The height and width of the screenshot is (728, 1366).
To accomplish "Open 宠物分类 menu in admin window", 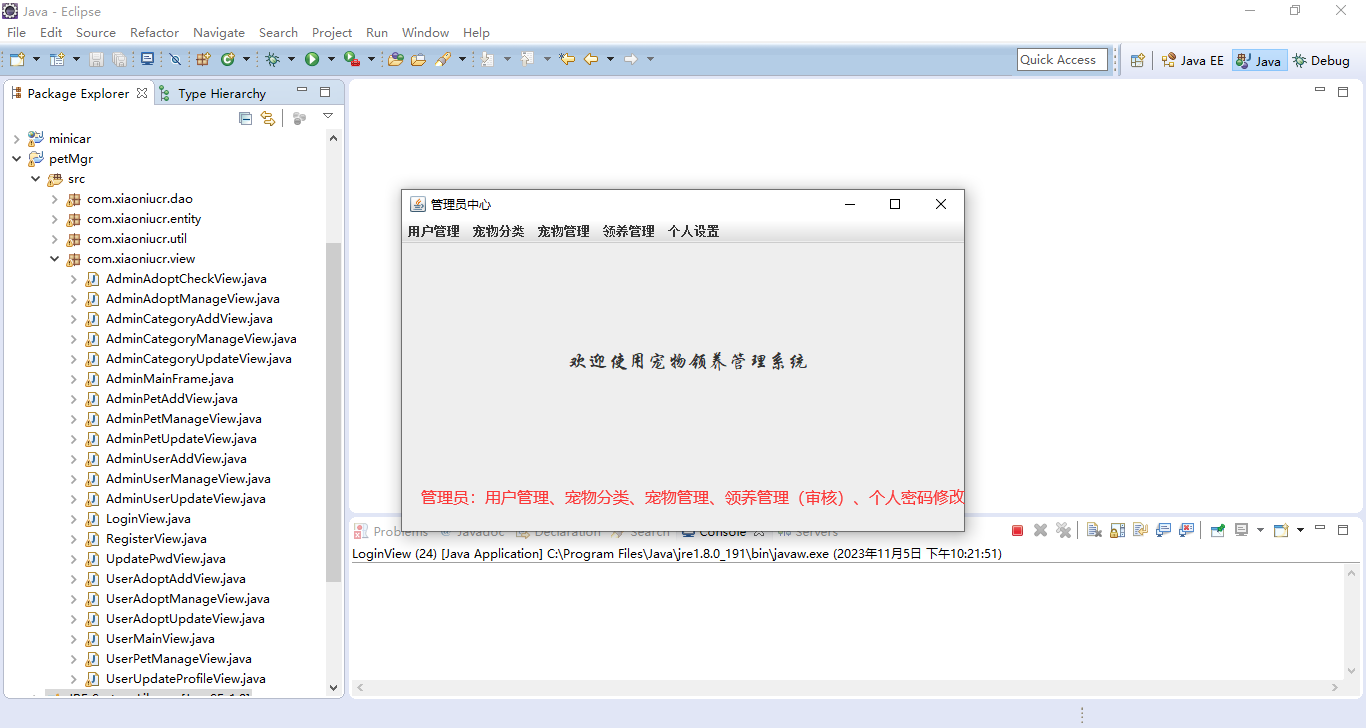I will (x=499, y=231).
